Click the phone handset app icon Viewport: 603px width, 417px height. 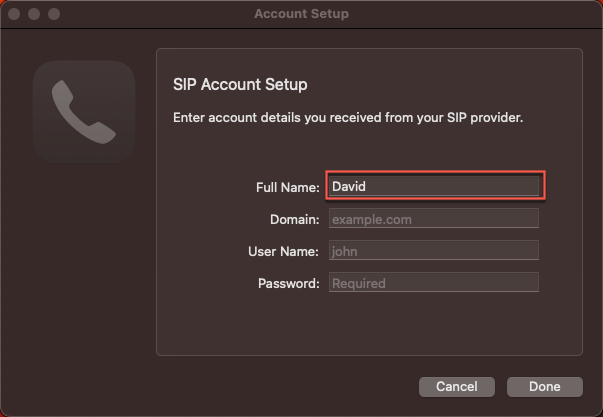point(84,112)
